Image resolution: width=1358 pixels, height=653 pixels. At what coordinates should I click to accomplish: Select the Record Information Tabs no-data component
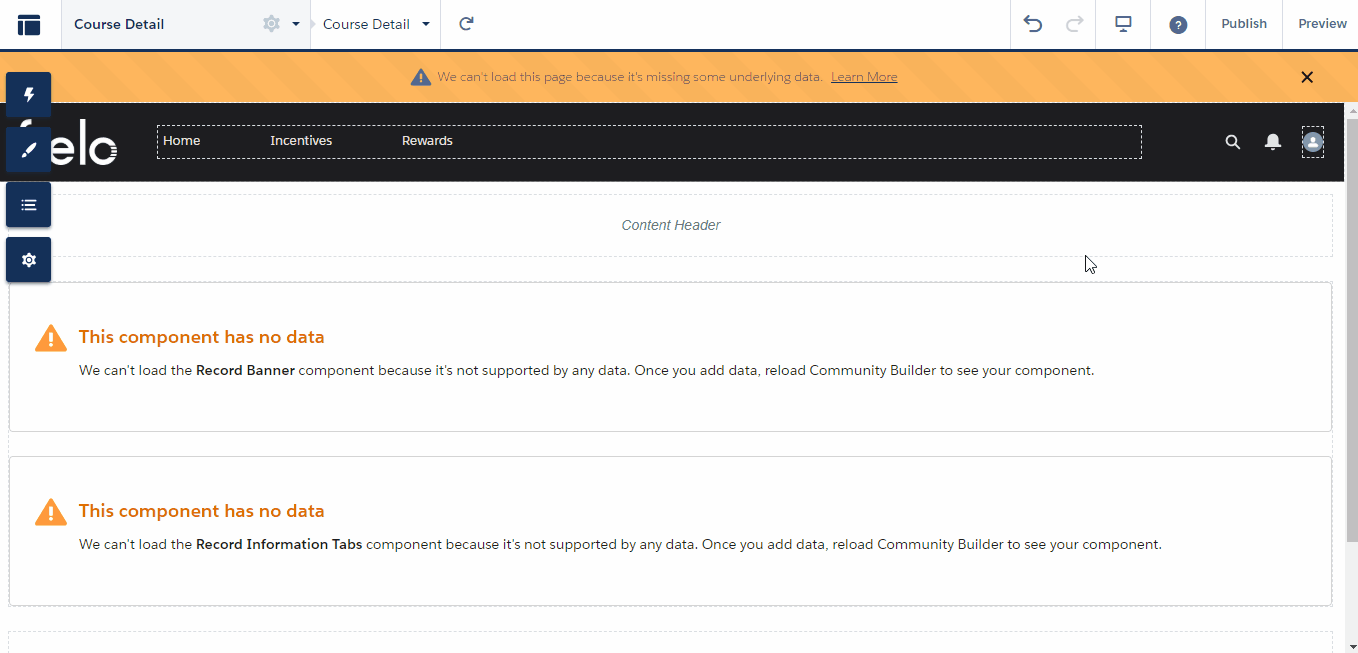click(671, 531)
